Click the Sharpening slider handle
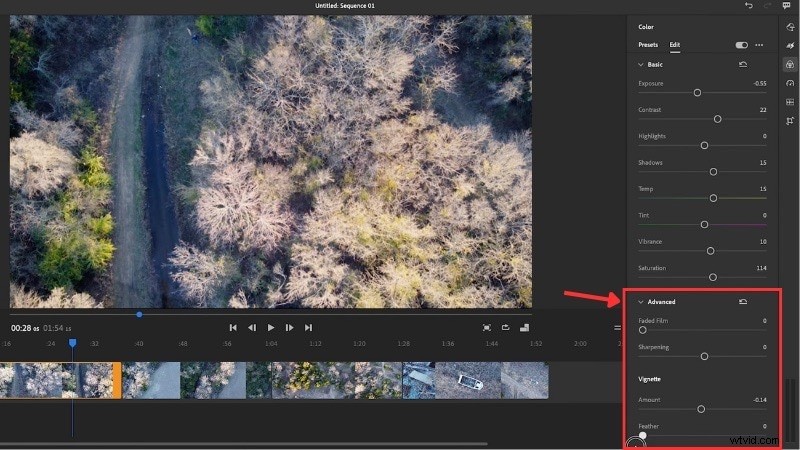Screen dimensions: 800x450 point(704,356)
